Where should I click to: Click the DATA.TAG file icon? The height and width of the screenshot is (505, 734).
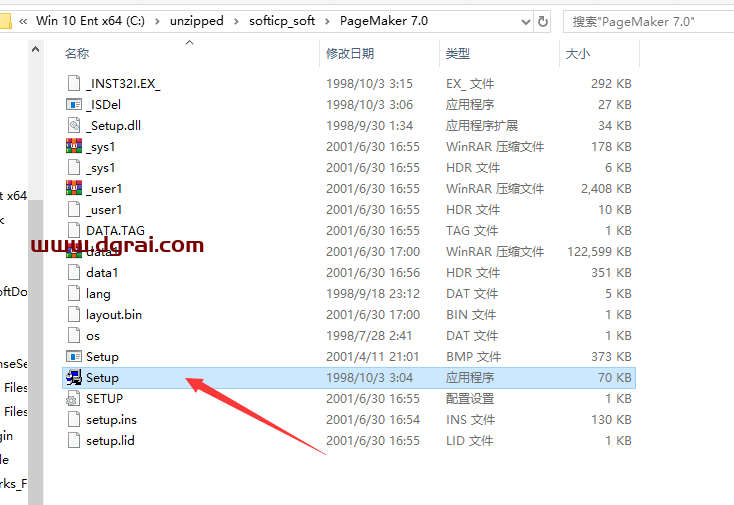pos(74,230)
